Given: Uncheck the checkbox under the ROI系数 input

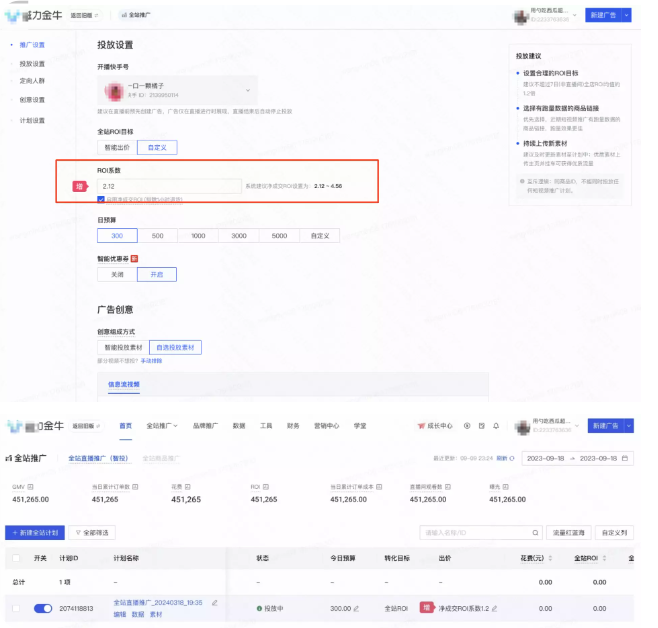Looking at the screenshot, I should (101, 199).
